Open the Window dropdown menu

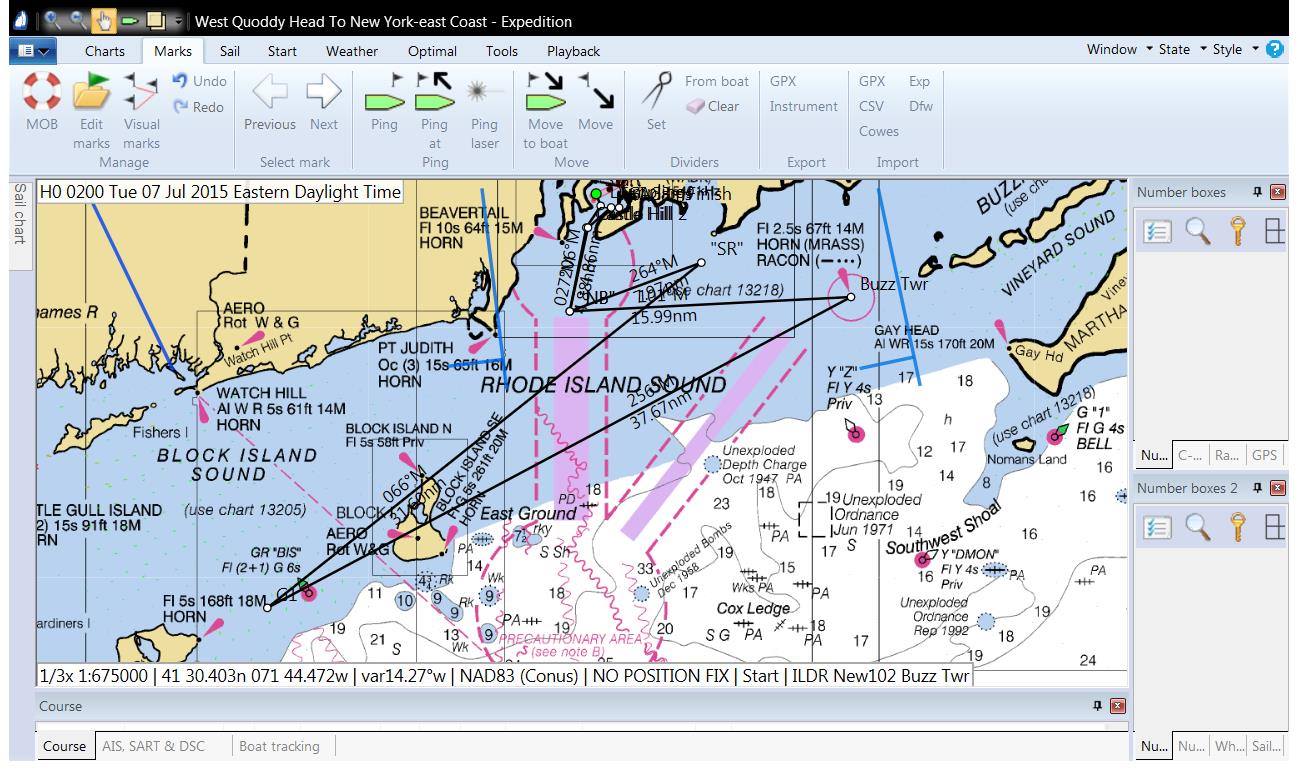click(1119, 49)
